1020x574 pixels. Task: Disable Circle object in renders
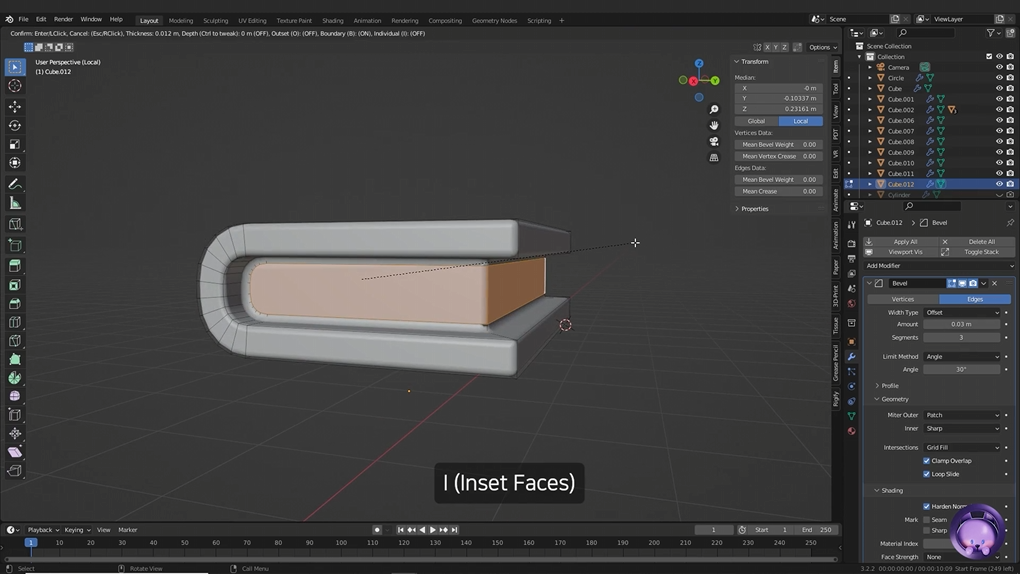tap(1010, 78)
